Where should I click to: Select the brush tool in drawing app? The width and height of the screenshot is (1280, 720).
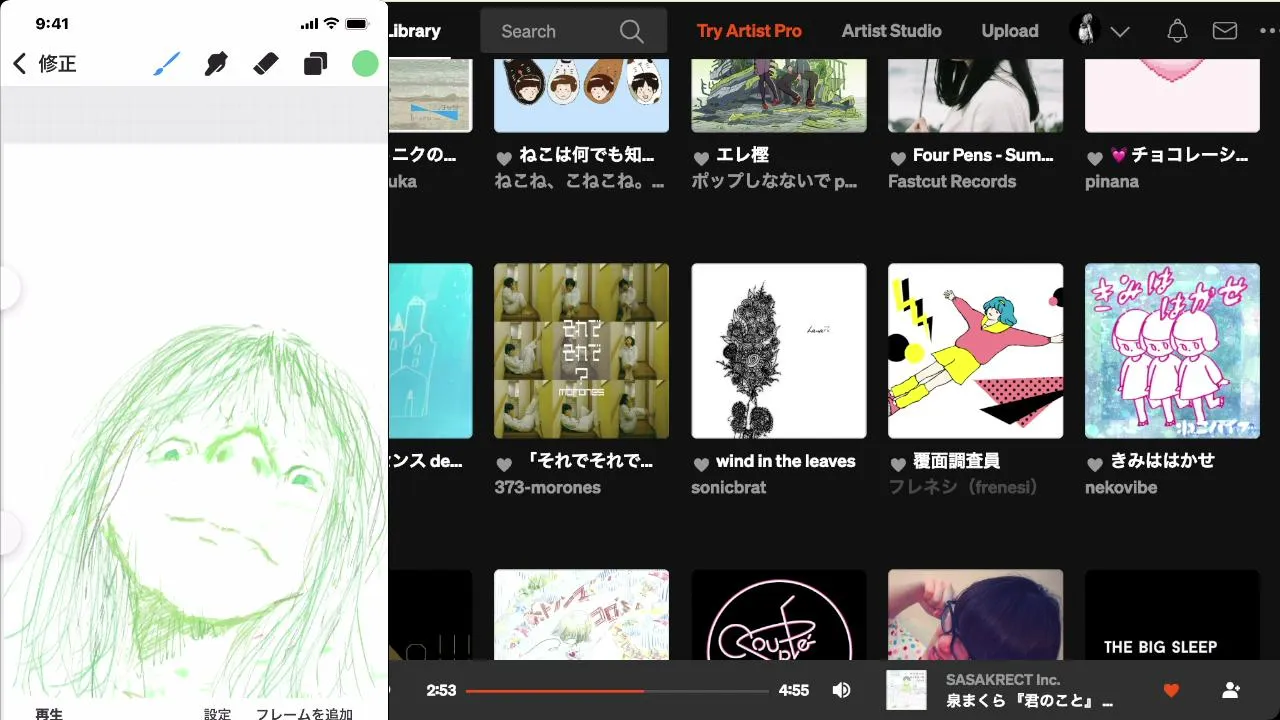coord(167,64)
